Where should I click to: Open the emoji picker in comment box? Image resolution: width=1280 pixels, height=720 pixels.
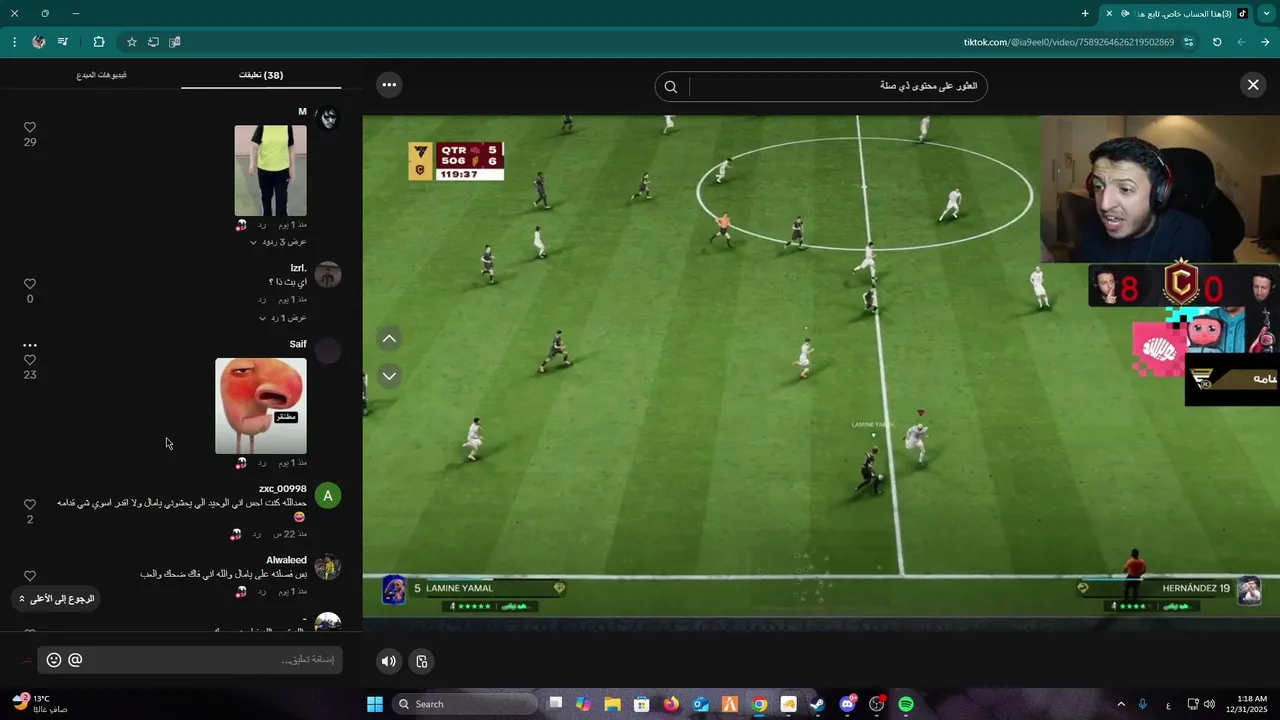click(54, 660)
